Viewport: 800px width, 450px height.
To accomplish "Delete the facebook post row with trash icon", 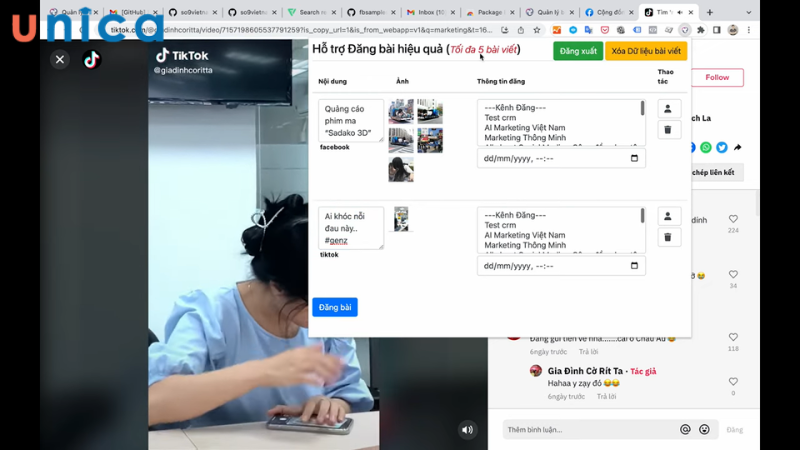I will [x=668, y=130].
